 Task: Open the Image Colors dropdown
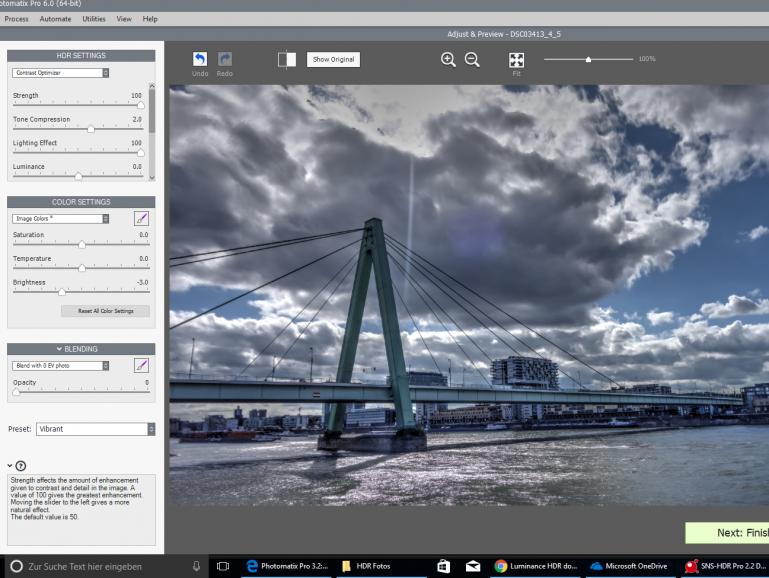(60, 219)
